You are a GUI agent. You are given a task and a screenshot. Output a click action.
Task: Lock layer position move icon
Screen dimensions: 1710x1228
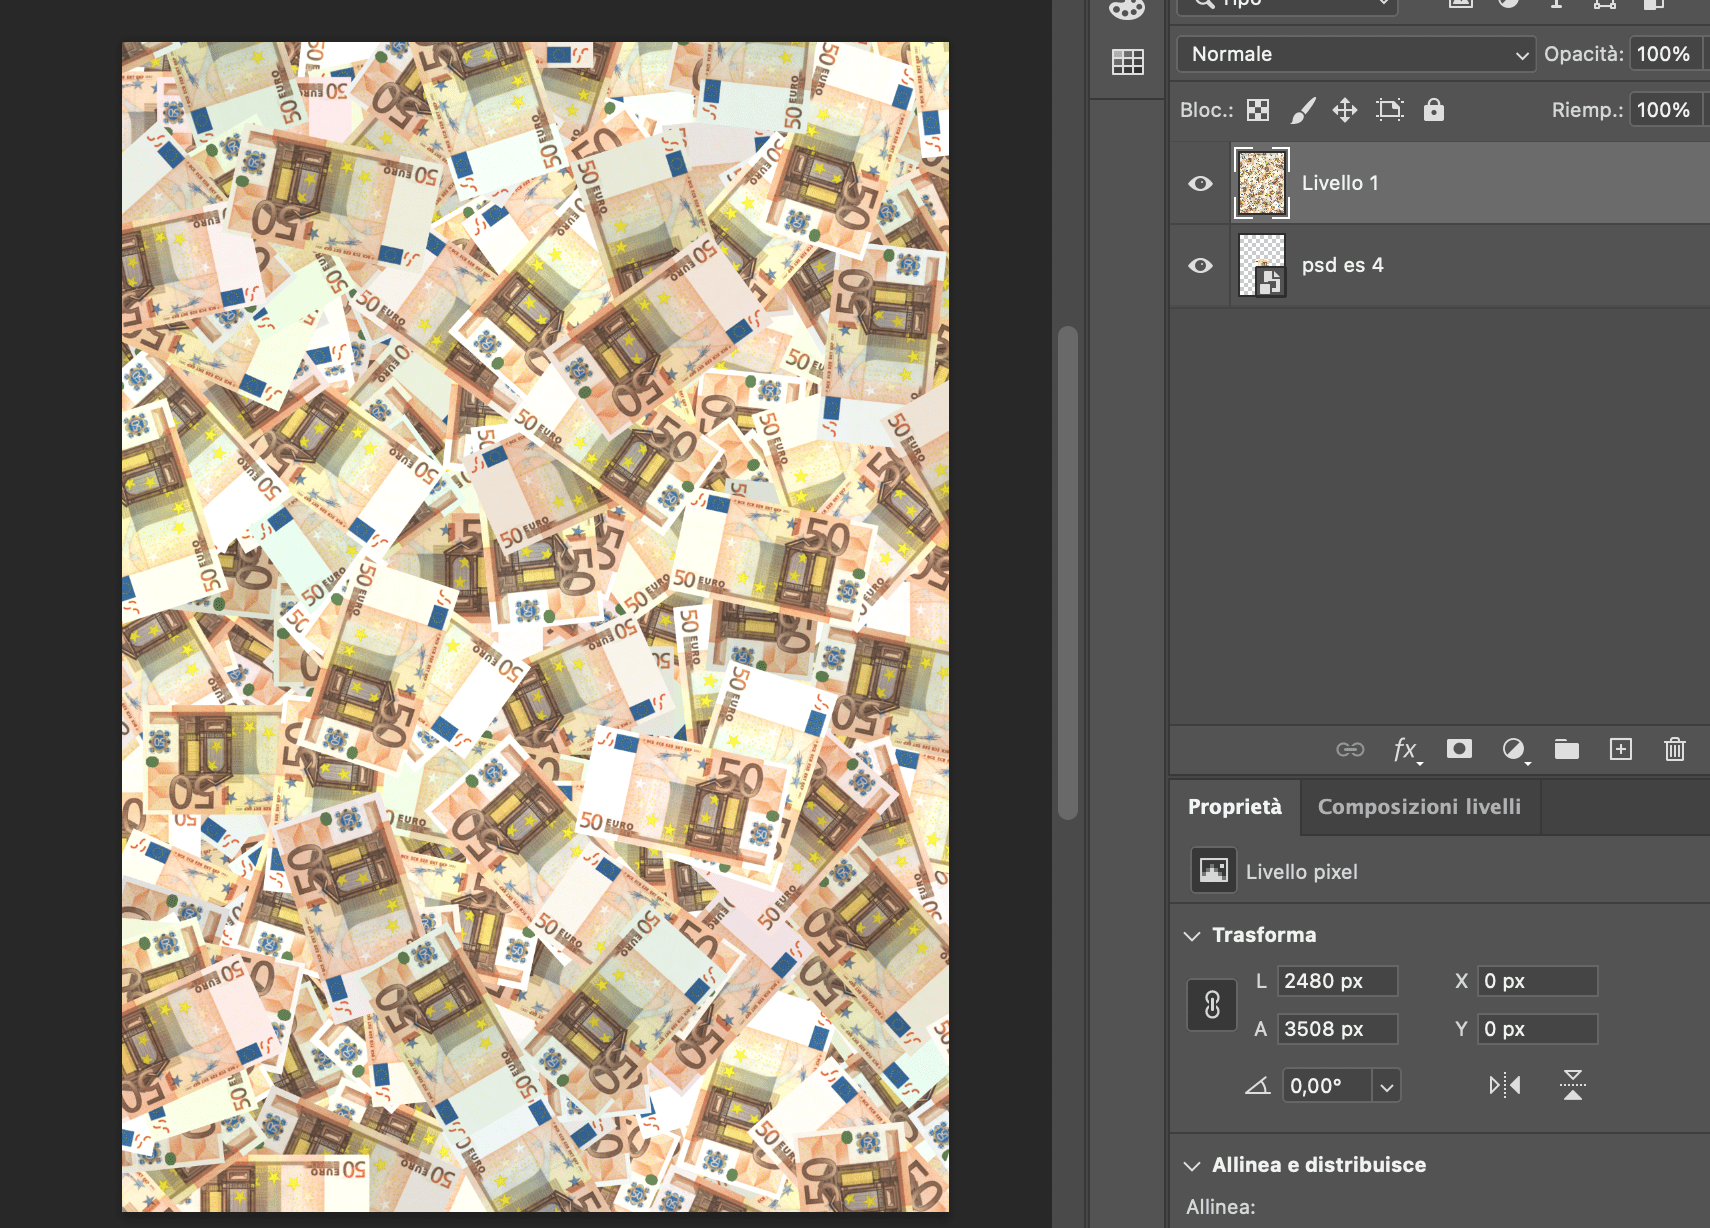click(x=1345, y=110)
